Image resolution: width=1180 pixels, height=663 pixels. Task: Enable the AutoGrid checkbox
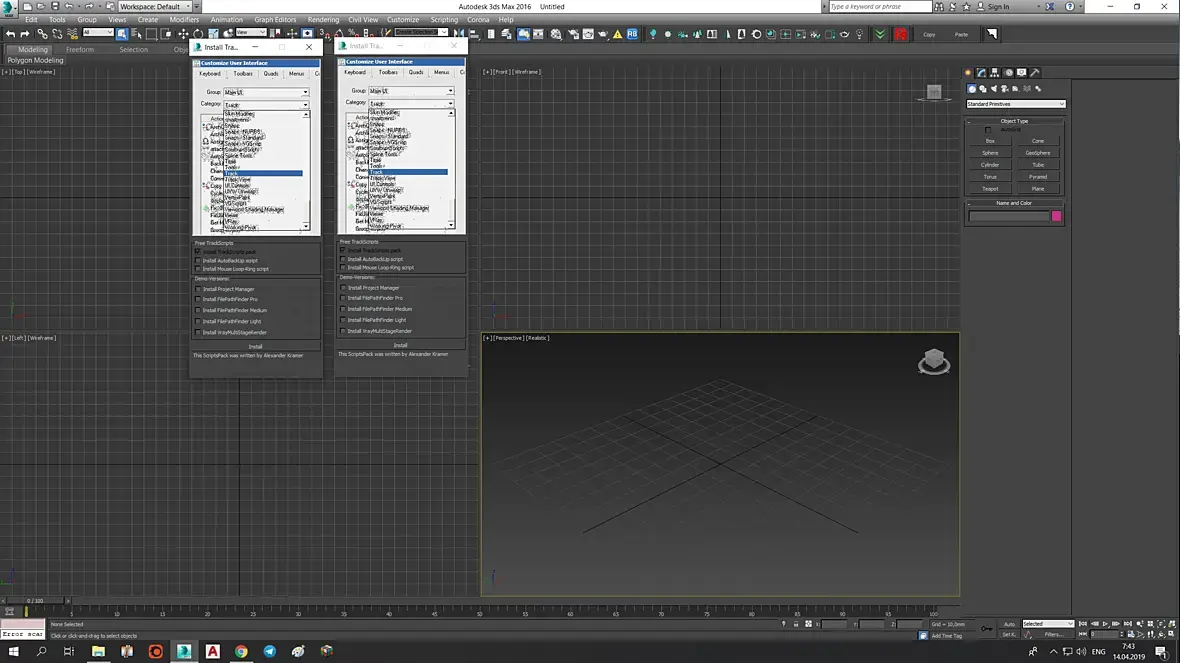coord(989,130)
